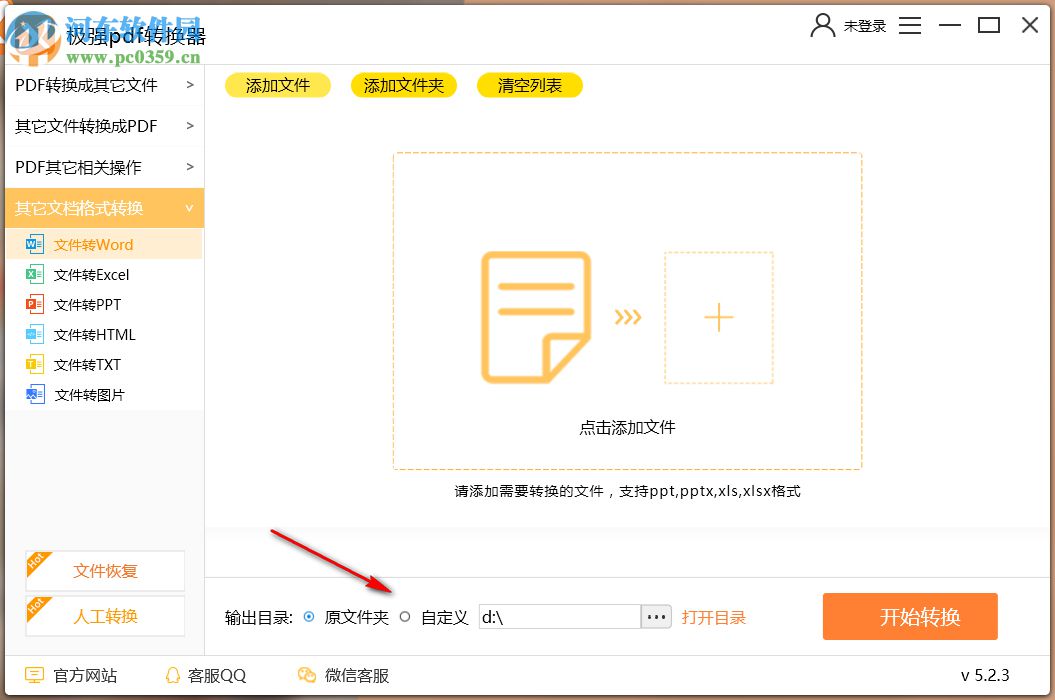Click the output path input field

560,617
